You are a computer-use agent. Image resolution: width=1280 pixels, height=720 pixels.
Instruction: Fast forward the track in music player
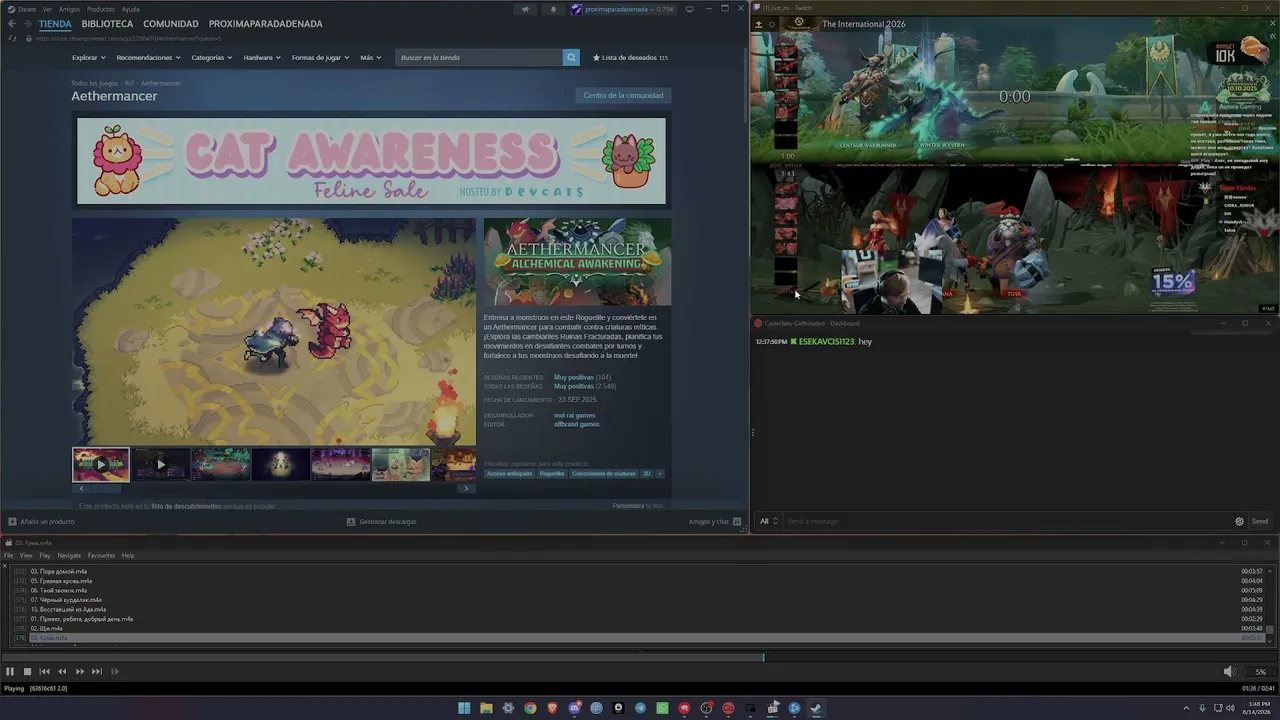pos(80,672)
